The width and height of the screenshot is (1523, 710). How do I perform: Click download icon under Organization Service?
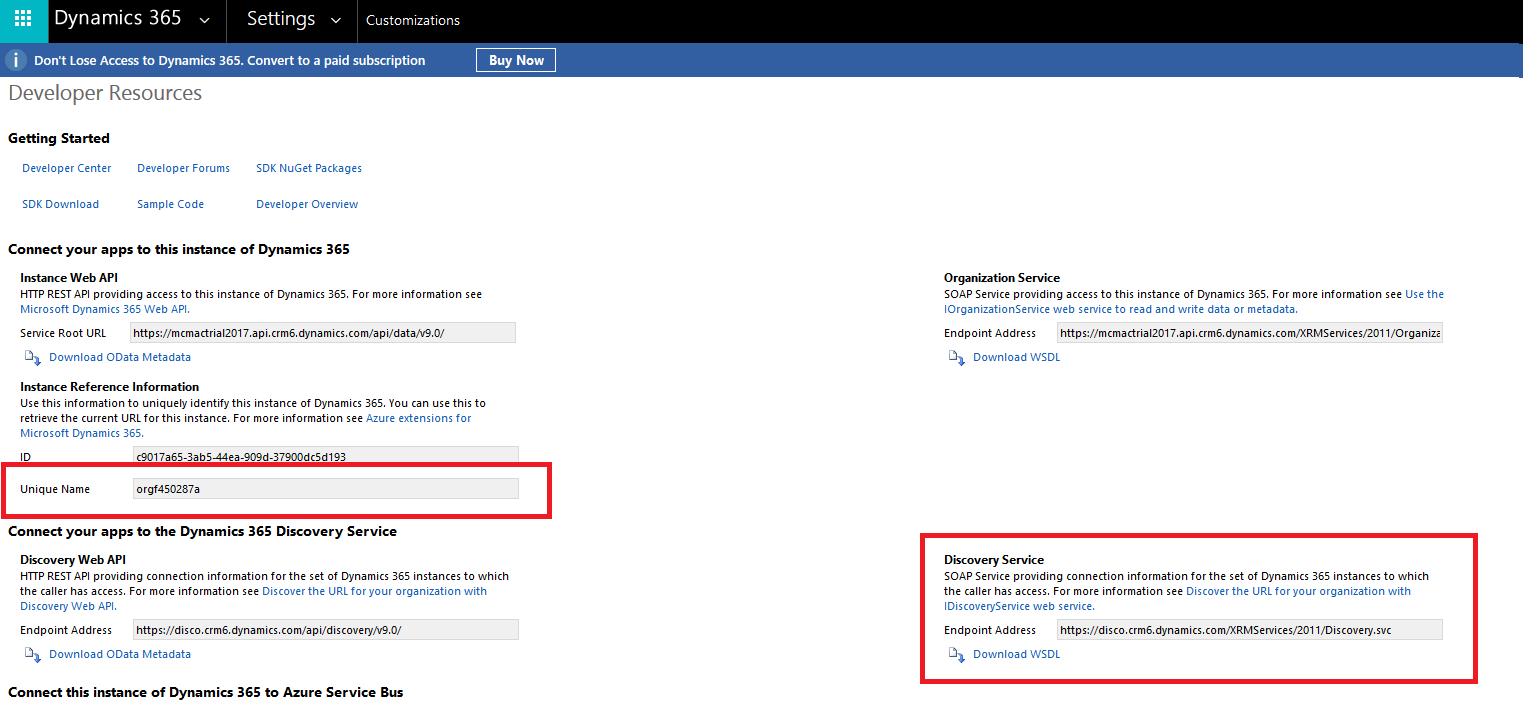[x=957, y=358]
